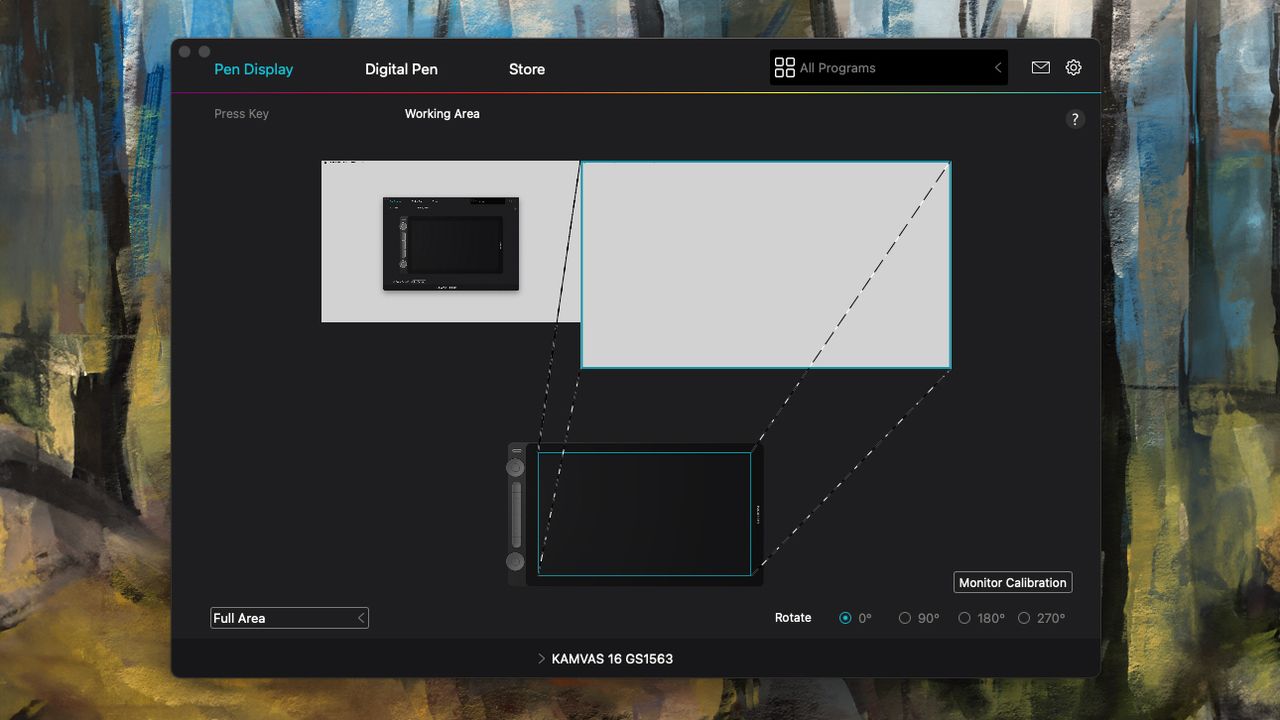Click the tablet active area preview
1280x720 pixels.
(644, 514)
